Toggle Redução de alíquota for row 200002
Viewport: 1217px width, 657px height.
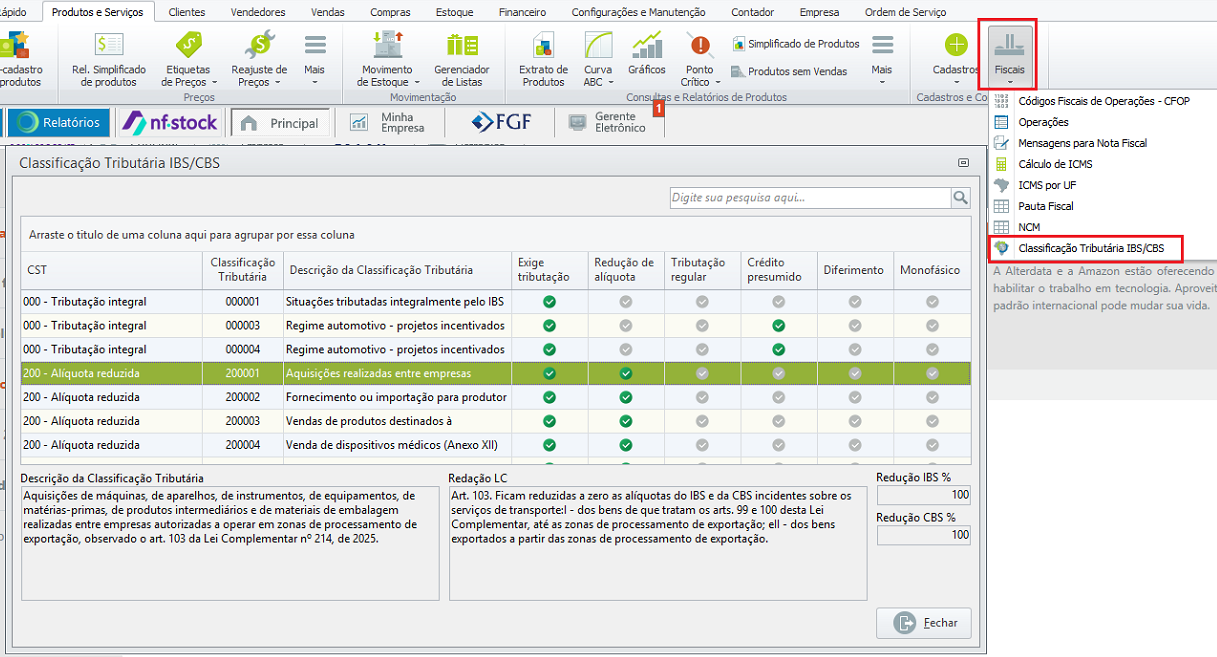[625, 397]
